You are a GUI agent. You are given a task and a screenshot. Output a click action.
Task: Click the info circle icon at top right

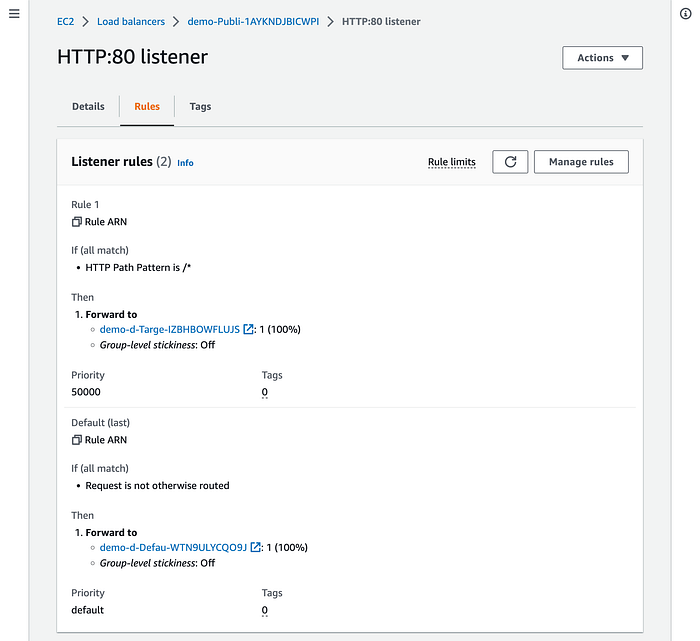pos(685,14)
